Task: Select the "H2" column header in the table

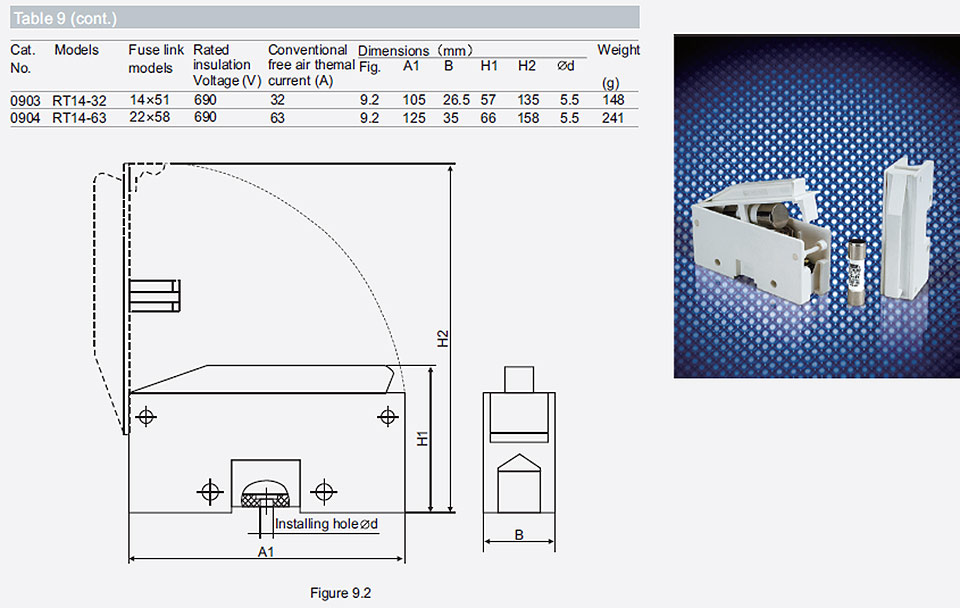Action: tap(527, 66)
